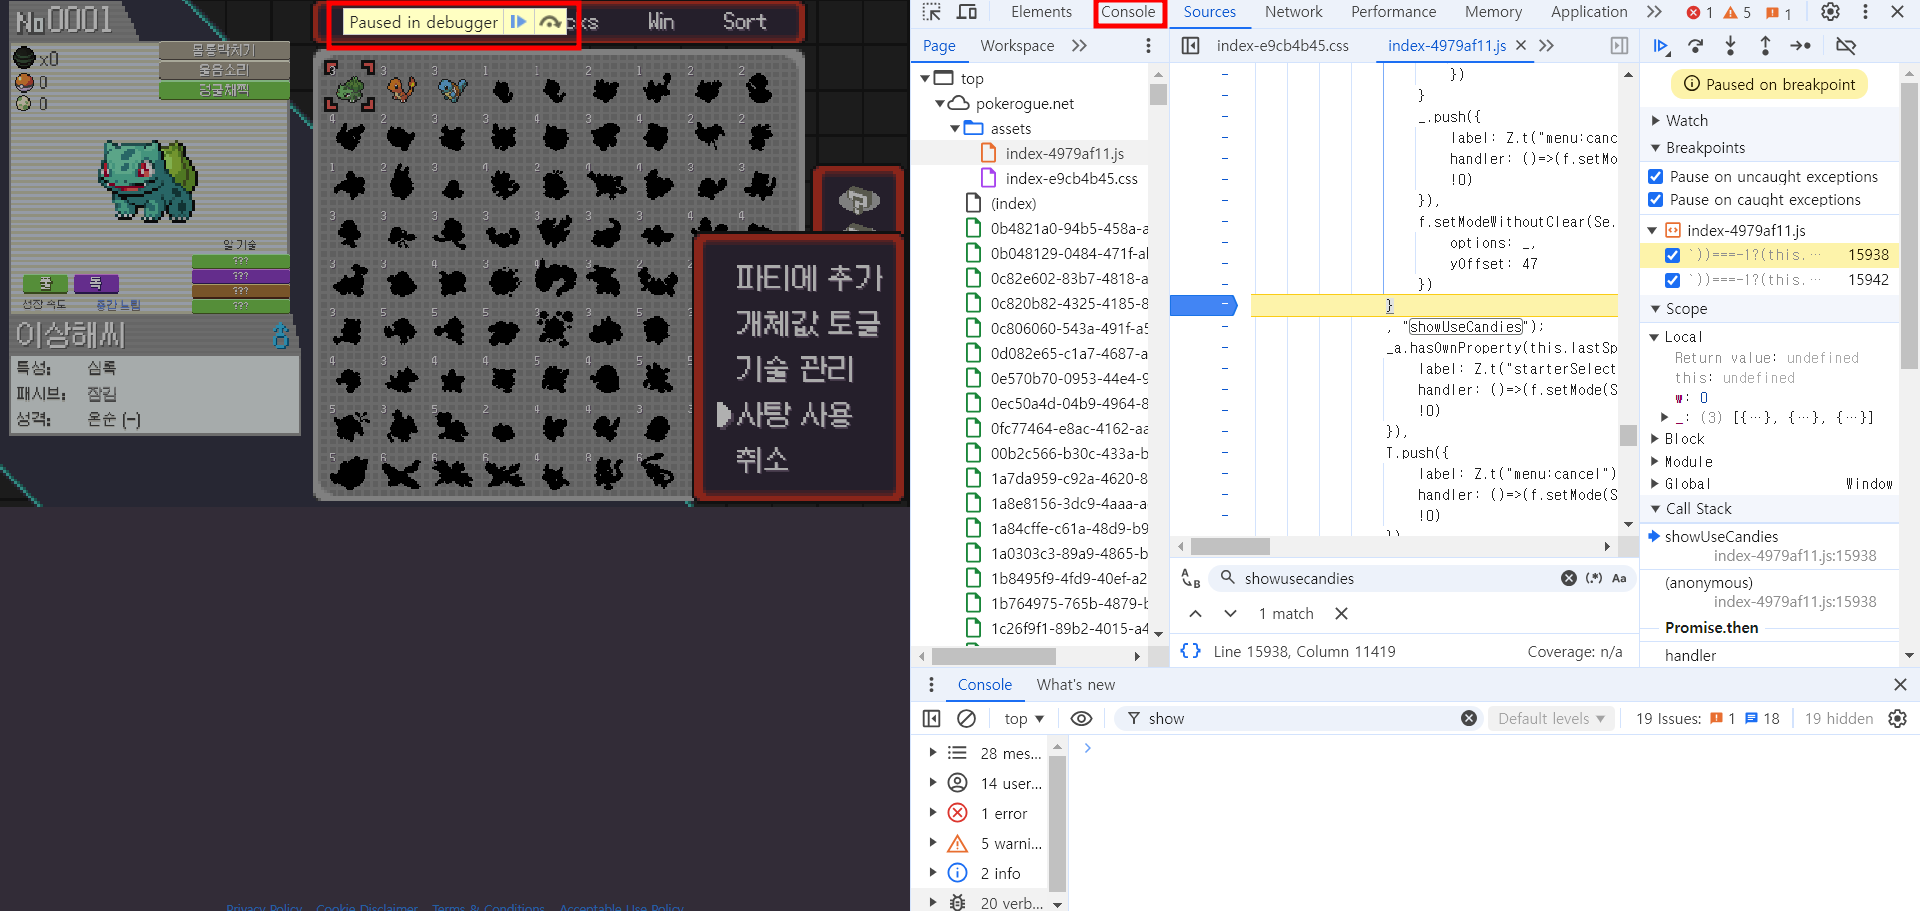Open the Default levels dropdown
This screenshot has width=1920, height=911.
click(x=1551, y=719)
